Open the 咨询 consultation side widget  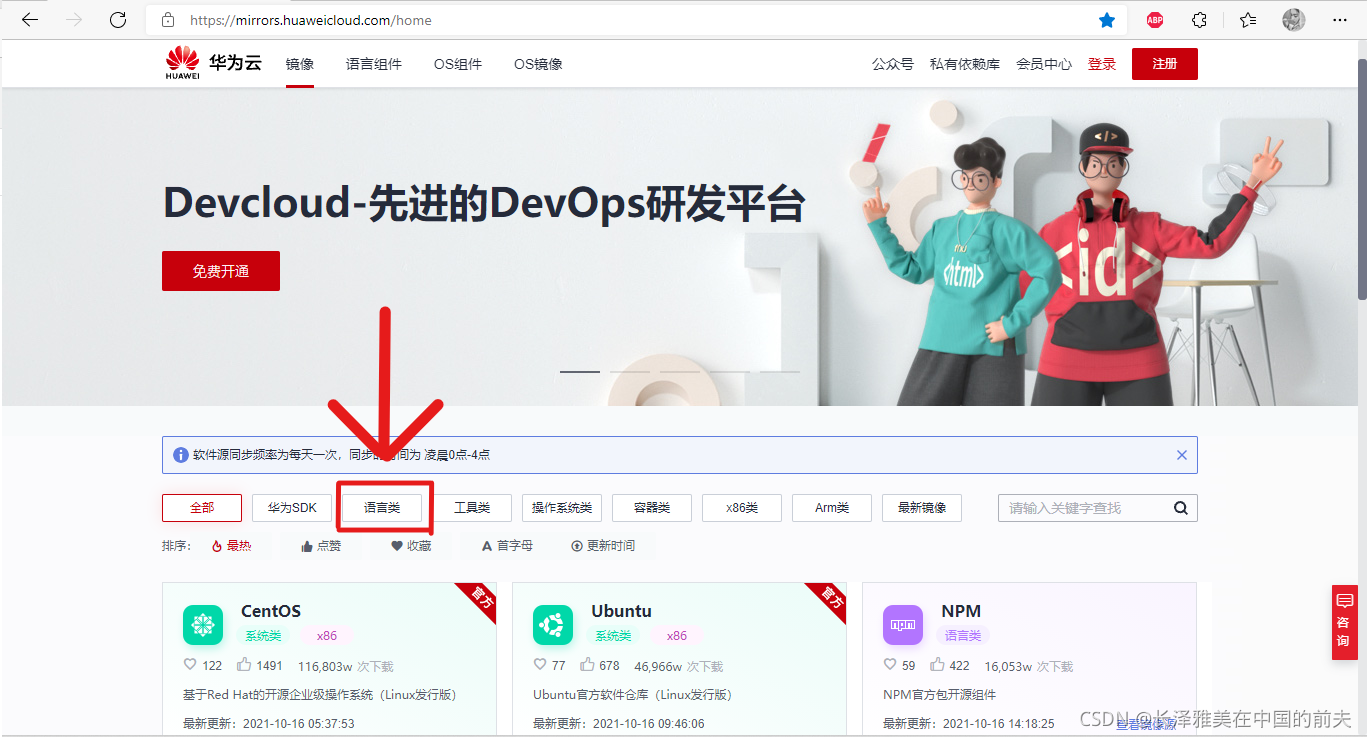pyautogui.click(x=1344, y=622)
